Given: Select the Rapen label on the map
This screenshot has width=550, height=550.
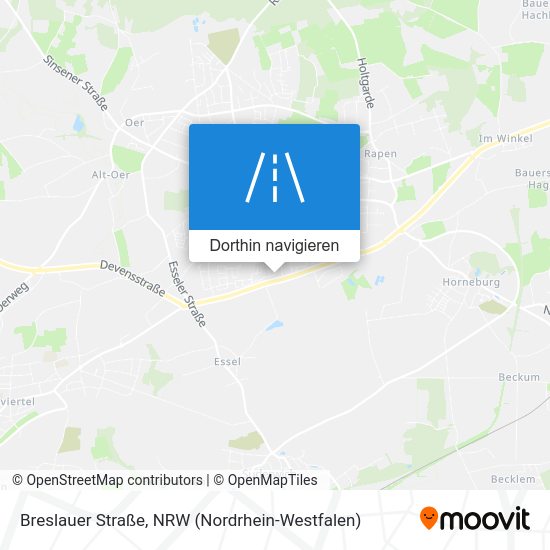Looking at the screenshot, I should click(x=381, y=154).
